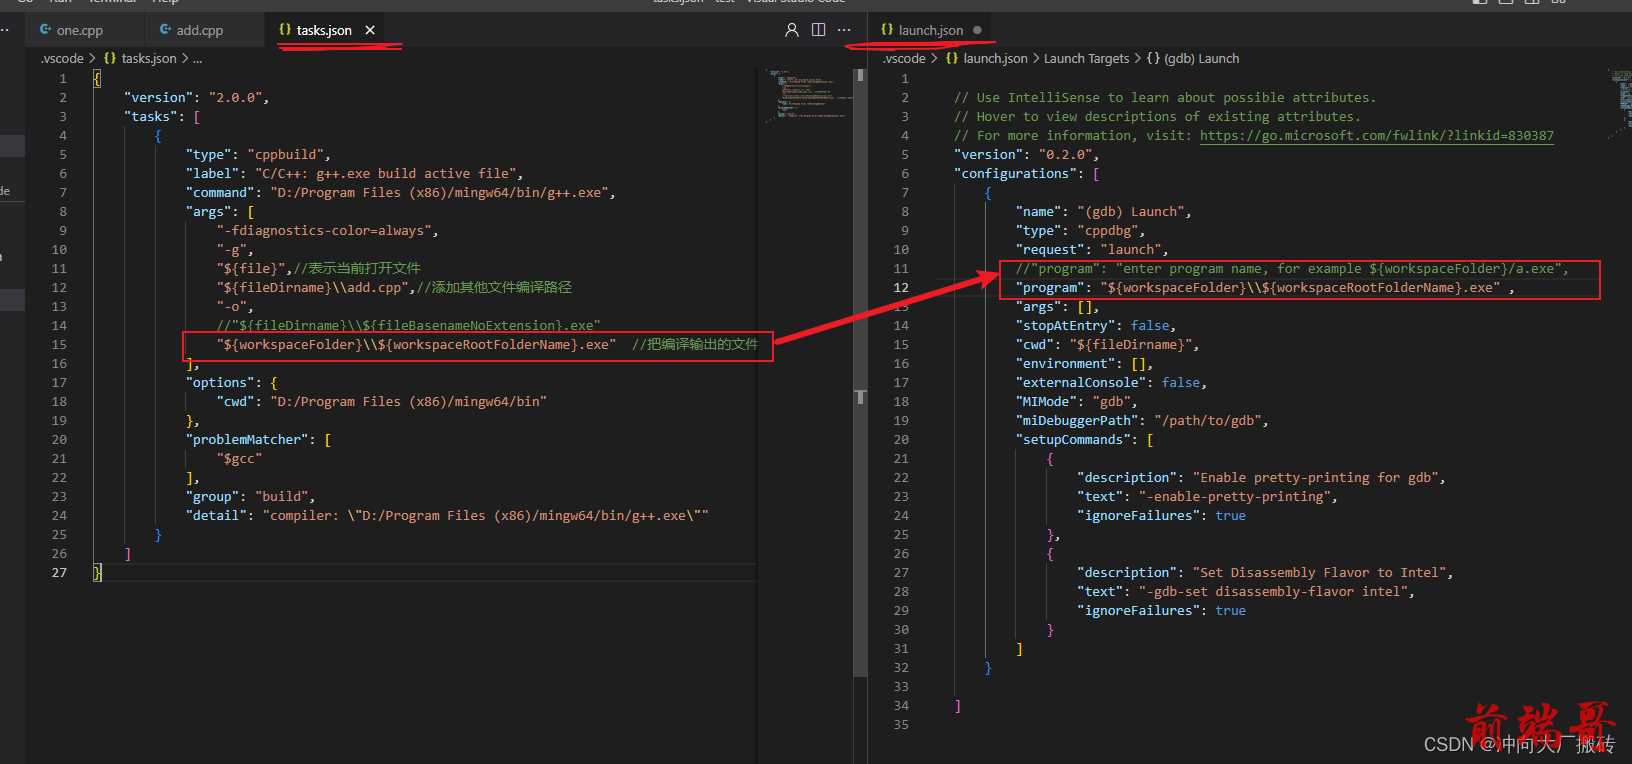Click the "type": "cppbuild" line
Image resolution: width=1632 pixels, height=764 pixels.
(x=258, y=155)
